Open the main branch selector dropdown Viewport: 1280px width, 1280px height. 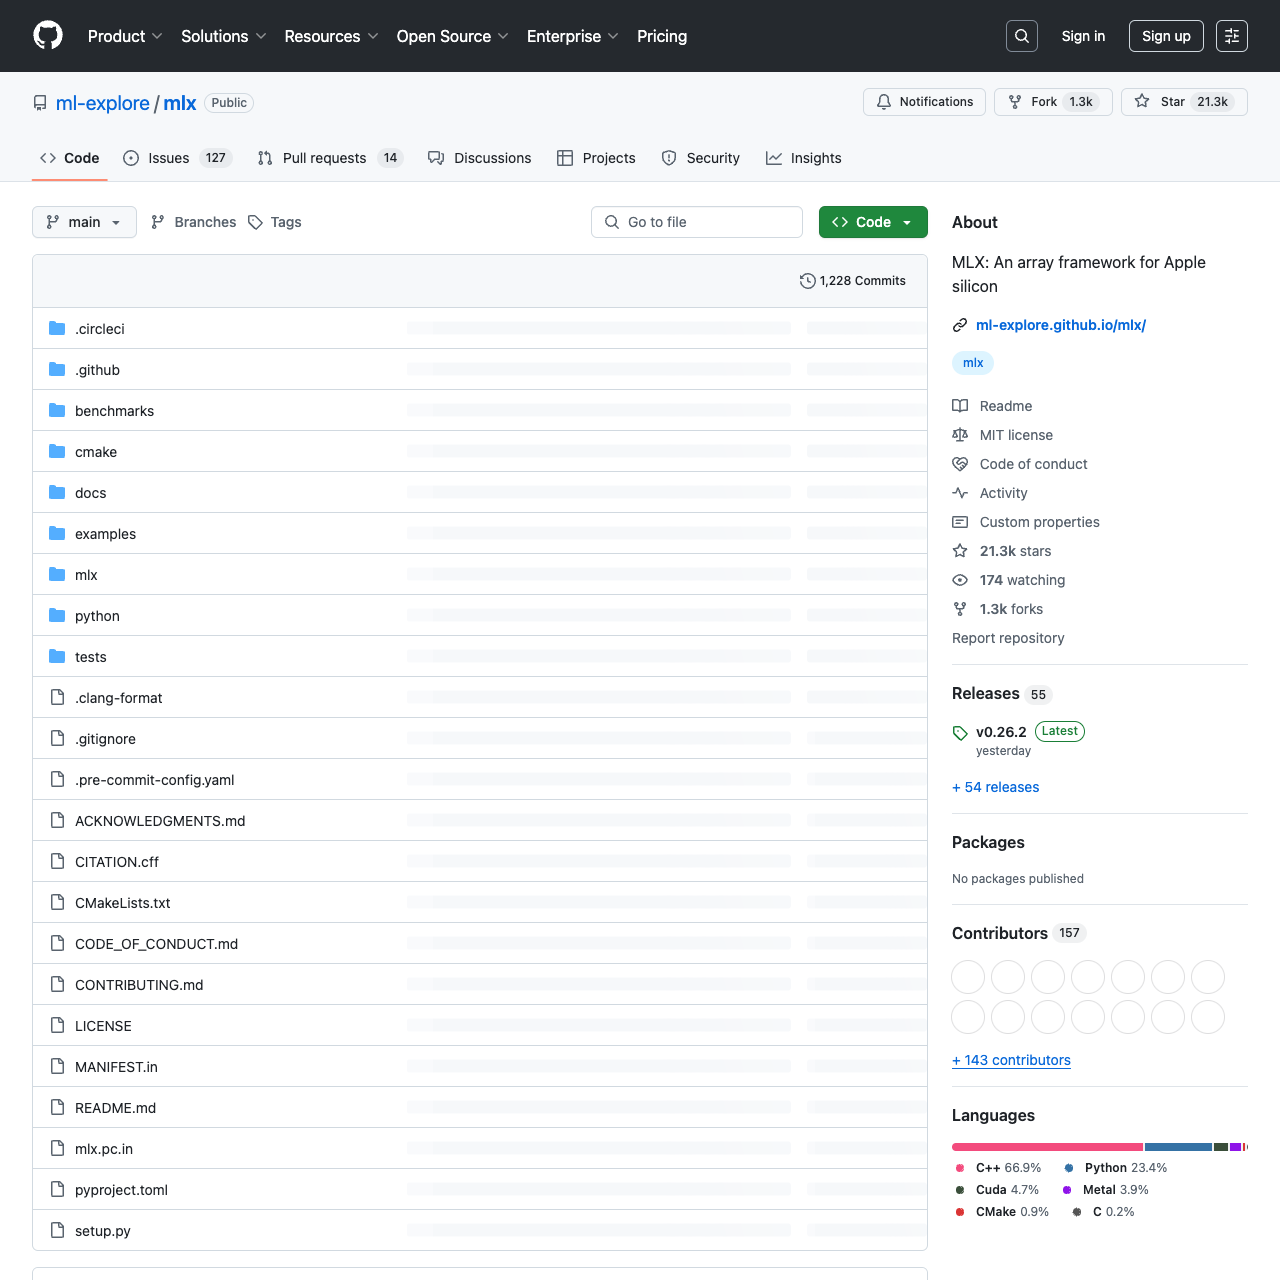click(84, 222)
